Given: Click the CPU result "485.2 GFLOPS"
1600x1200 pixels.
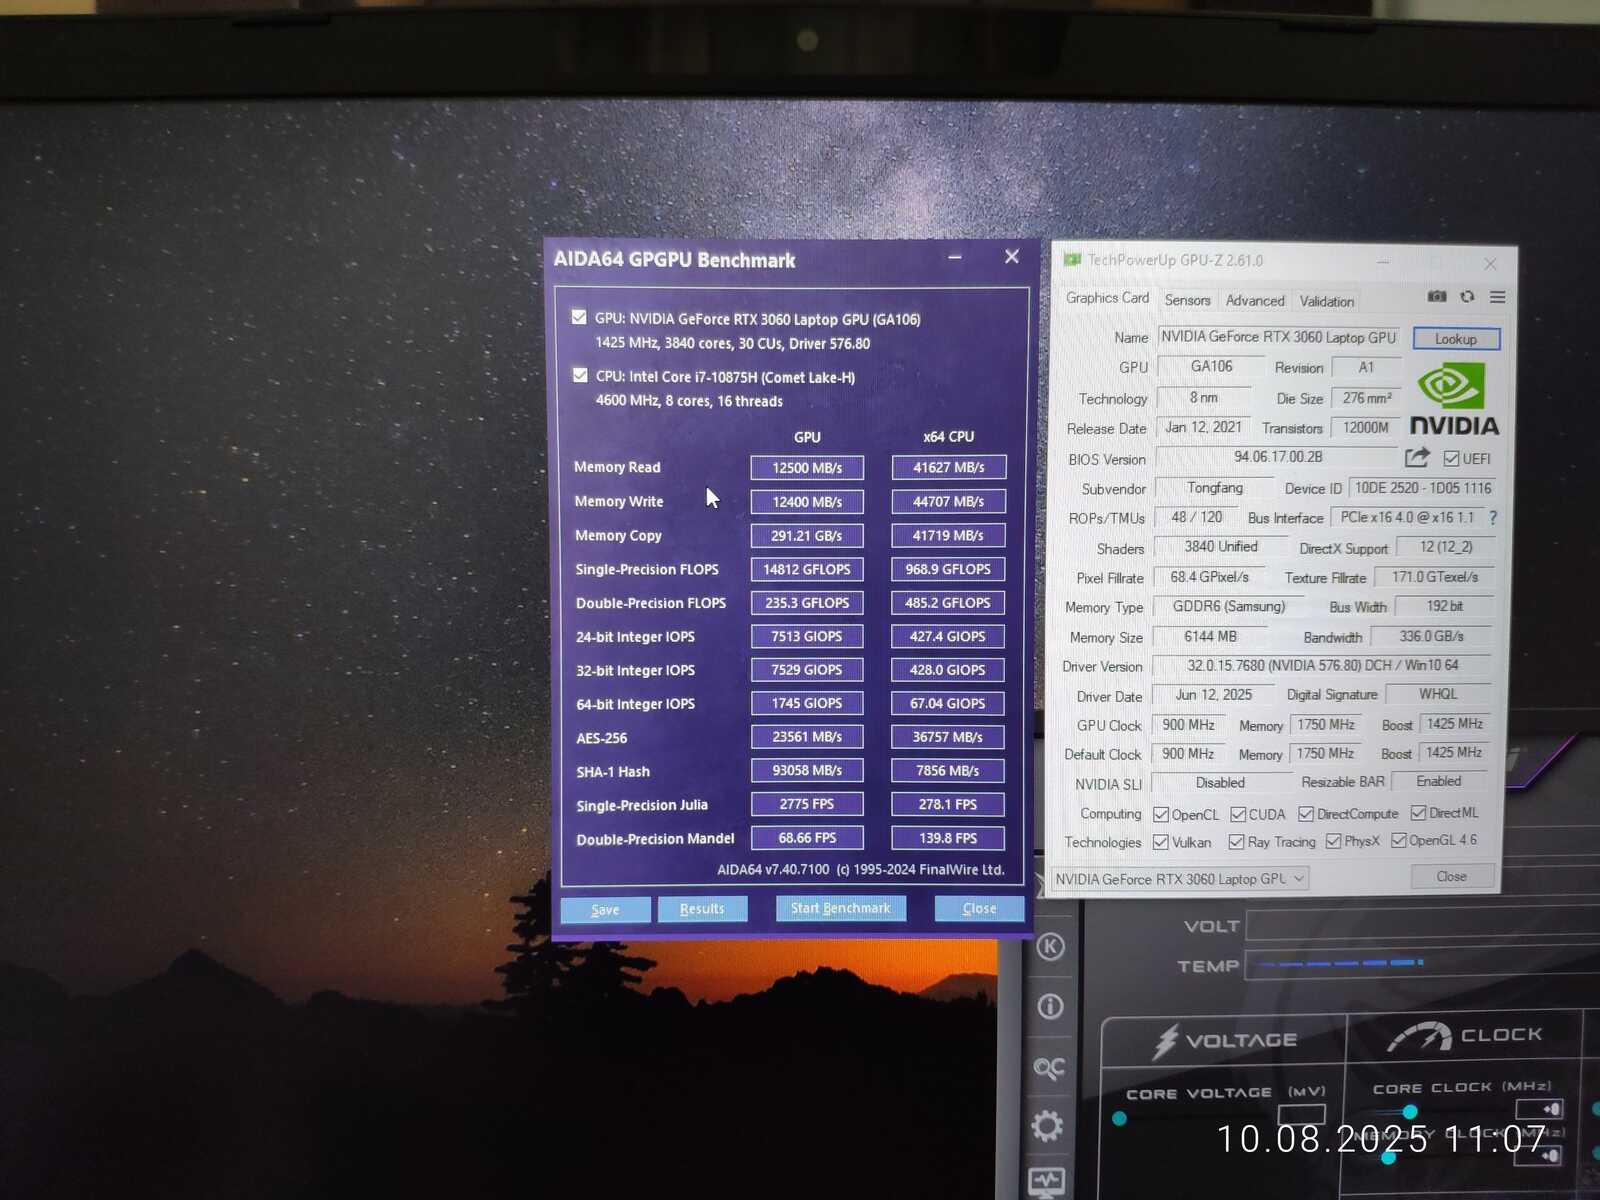Looking at the screenshot, I should pyautogui.click(x=948, y=603).
